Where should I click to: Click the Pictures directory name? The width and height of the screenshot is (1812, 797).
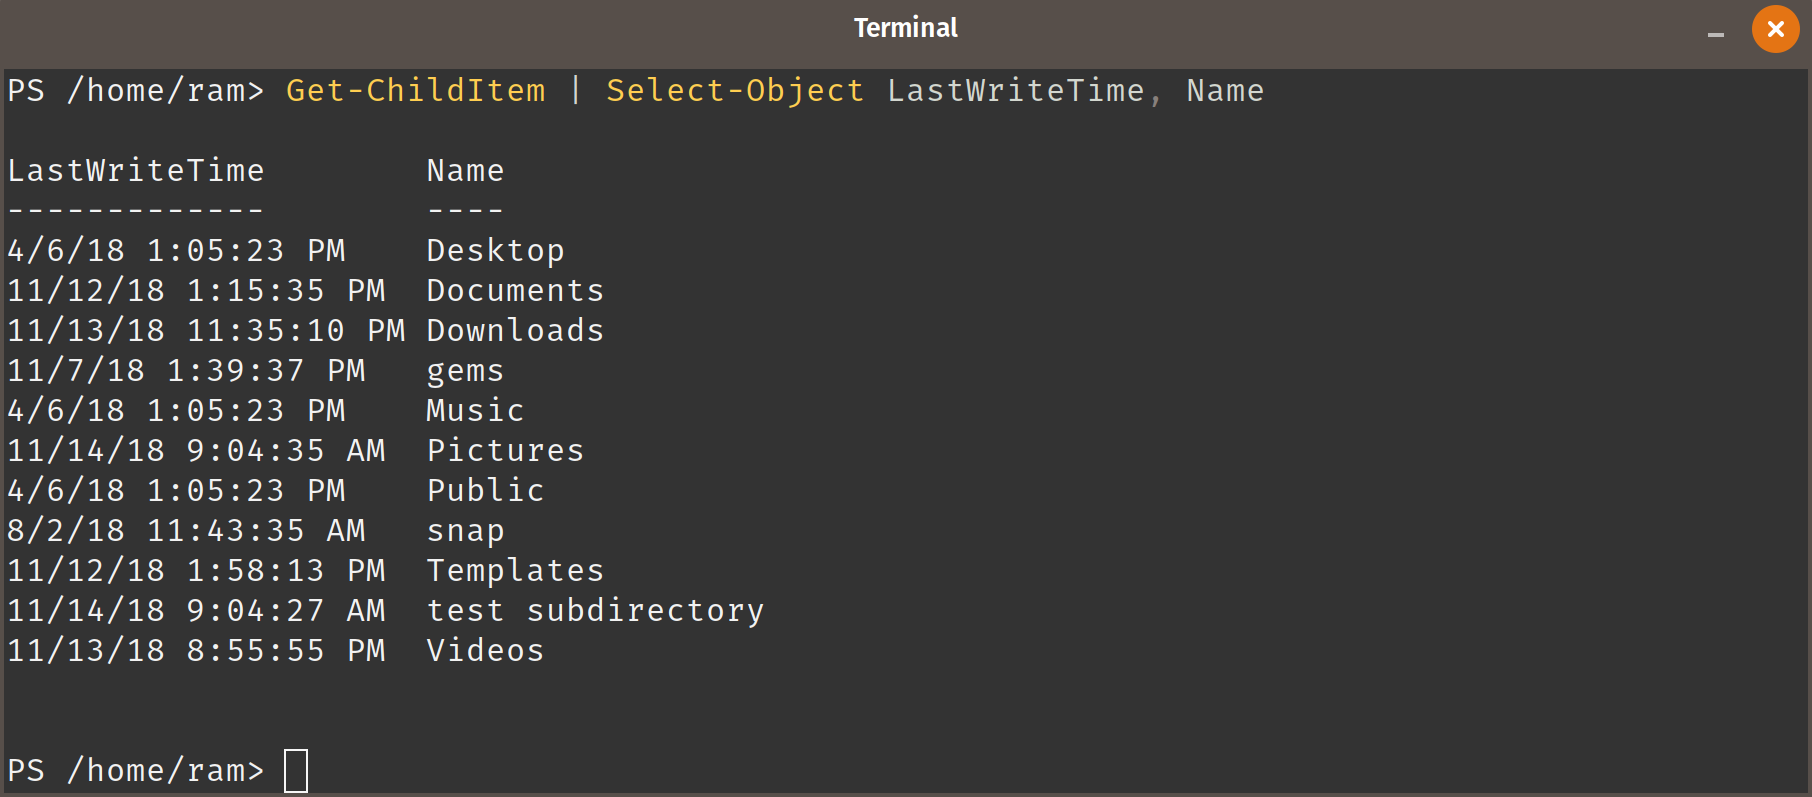(505, 451)
